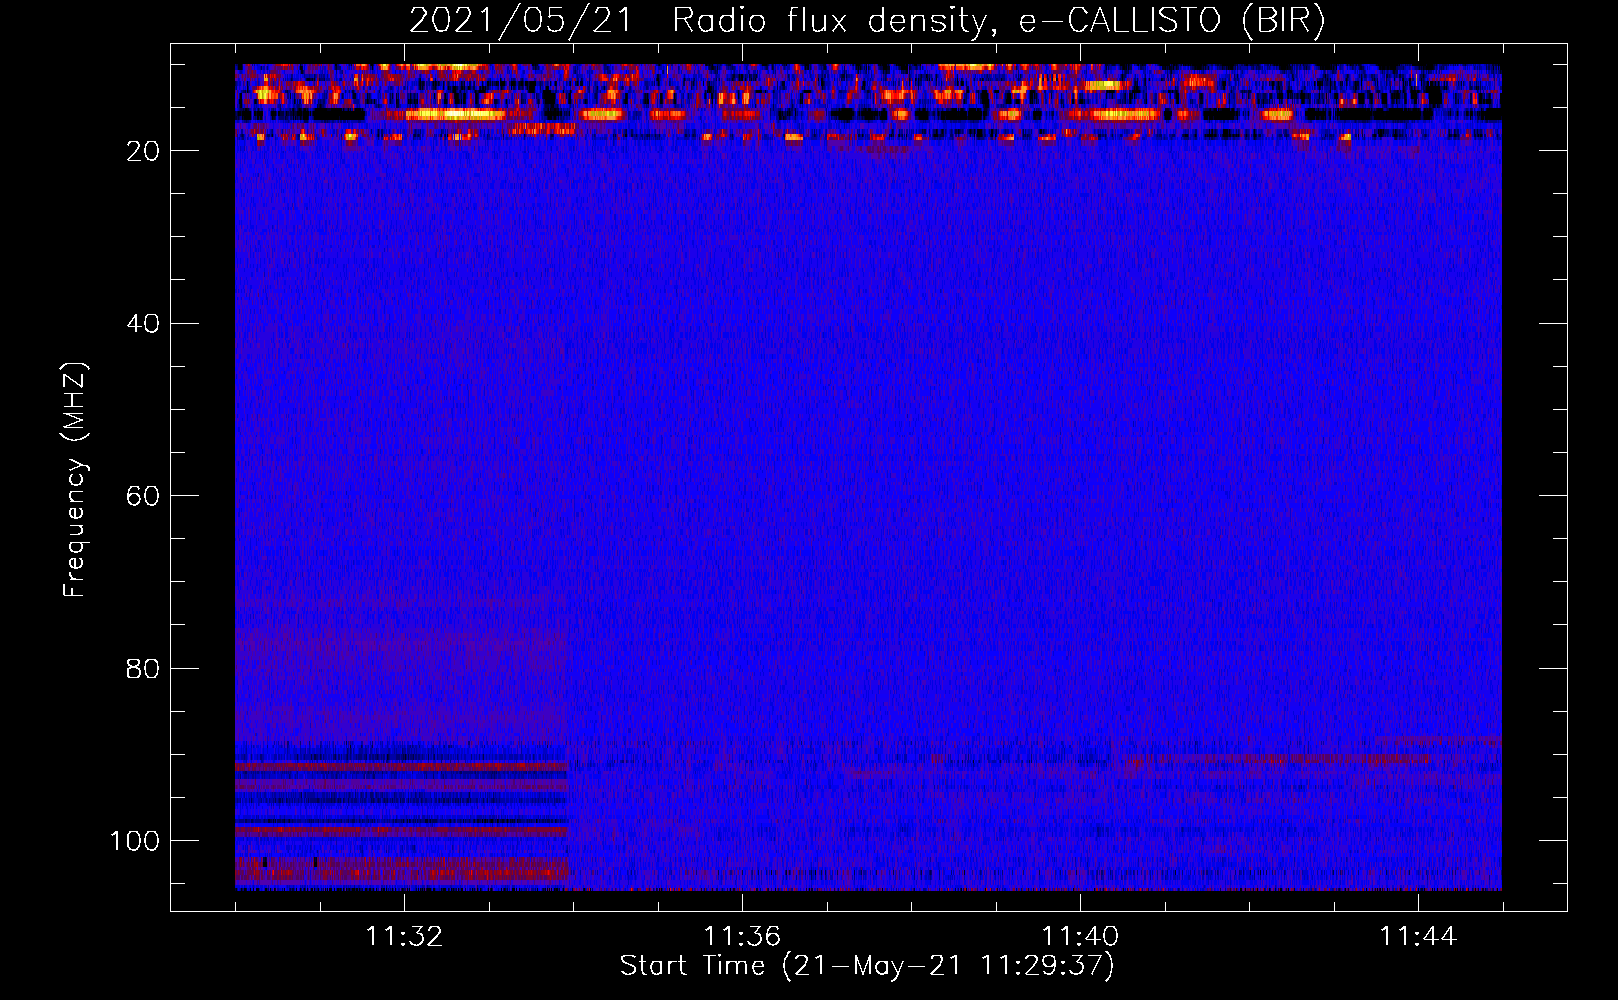Image resolution: width=1618 pixels, height=1000 pixels.
Task: Click the 11:36 time tick label
Action: 742,937
